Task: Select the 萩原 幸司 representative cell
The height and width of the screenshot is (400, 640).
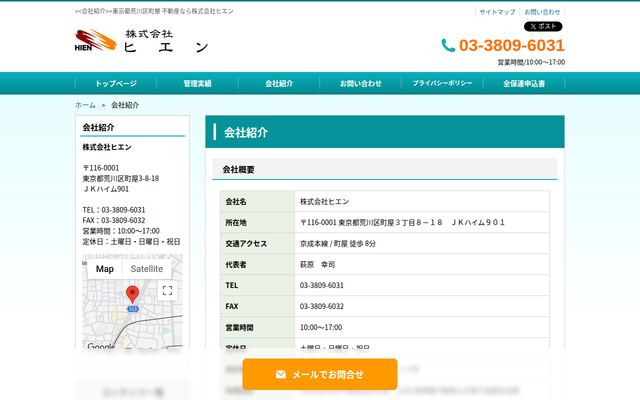Action: pyautogui.click(x=422, y=264)
